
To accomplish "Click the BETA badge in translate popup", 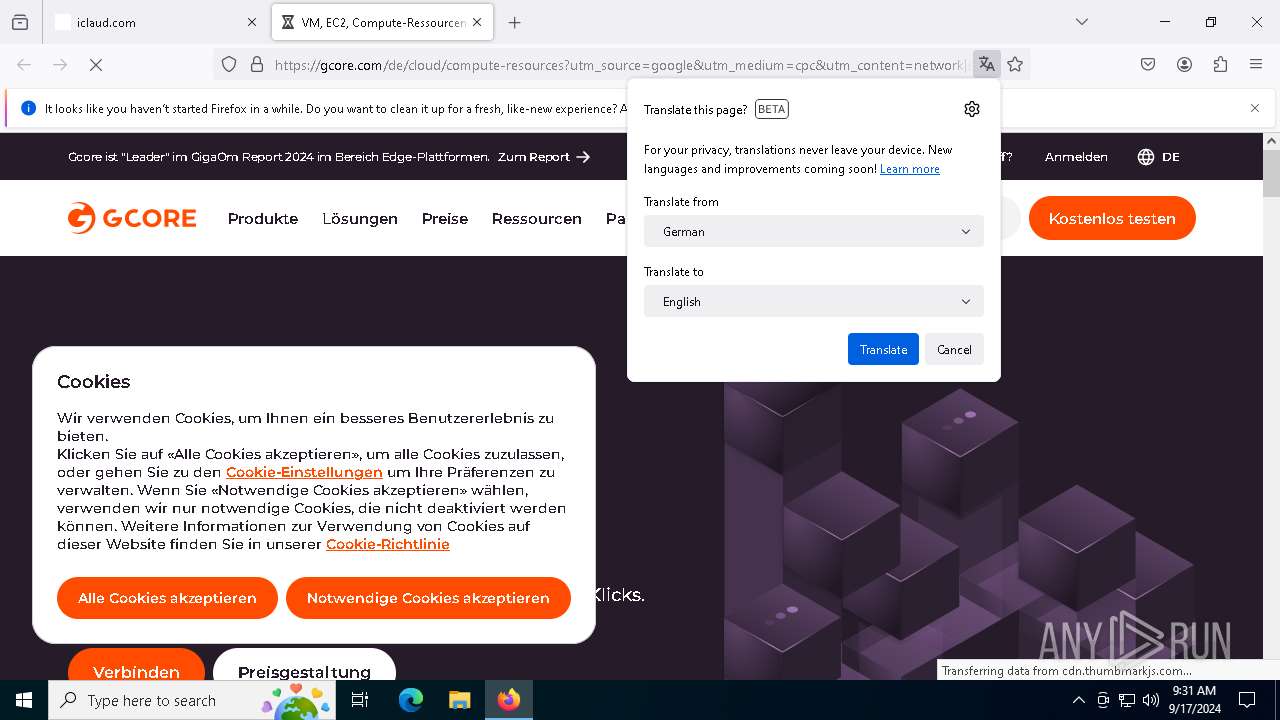I will point(771,109).
